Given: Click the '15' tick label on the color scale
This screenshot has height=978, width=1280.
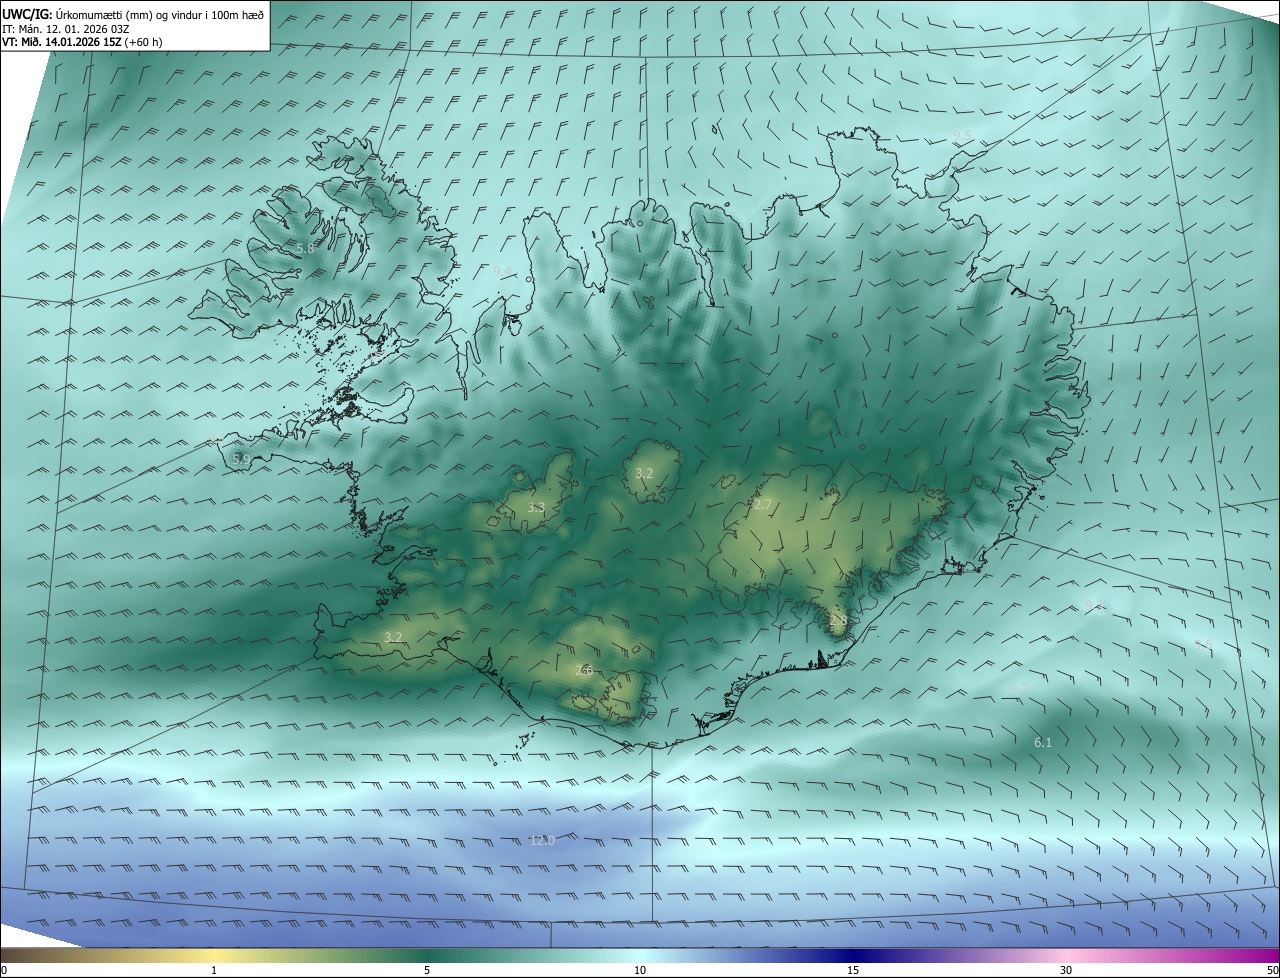Looking at the screenshot, I should [x=853, y=970].
